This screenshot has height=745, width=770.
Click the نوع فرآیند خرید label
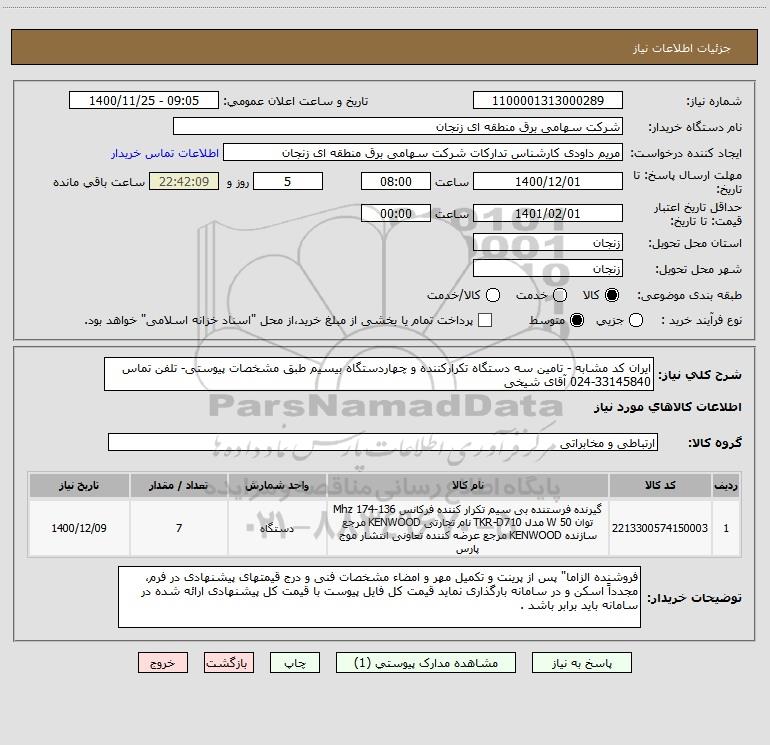tap(701, 320)
